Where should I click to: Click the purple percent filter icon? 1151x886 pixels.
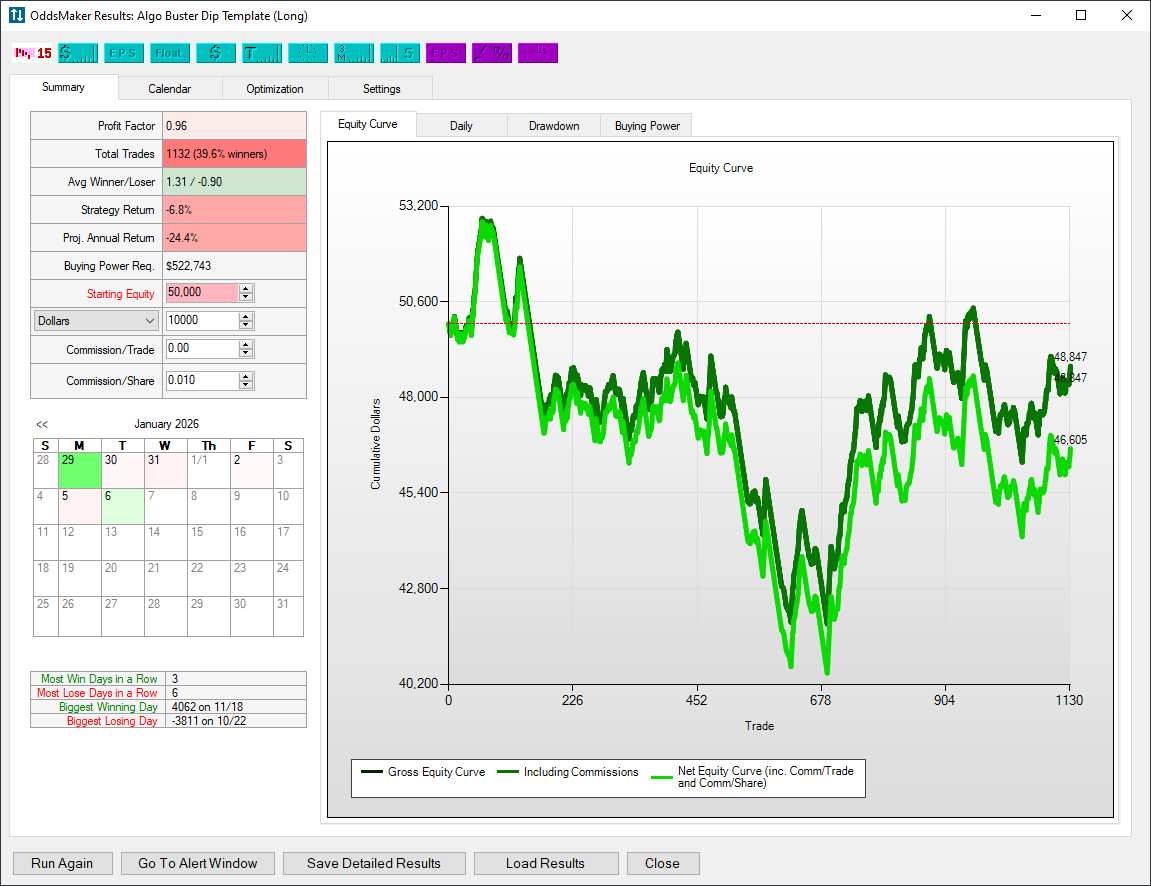[491, 53]
